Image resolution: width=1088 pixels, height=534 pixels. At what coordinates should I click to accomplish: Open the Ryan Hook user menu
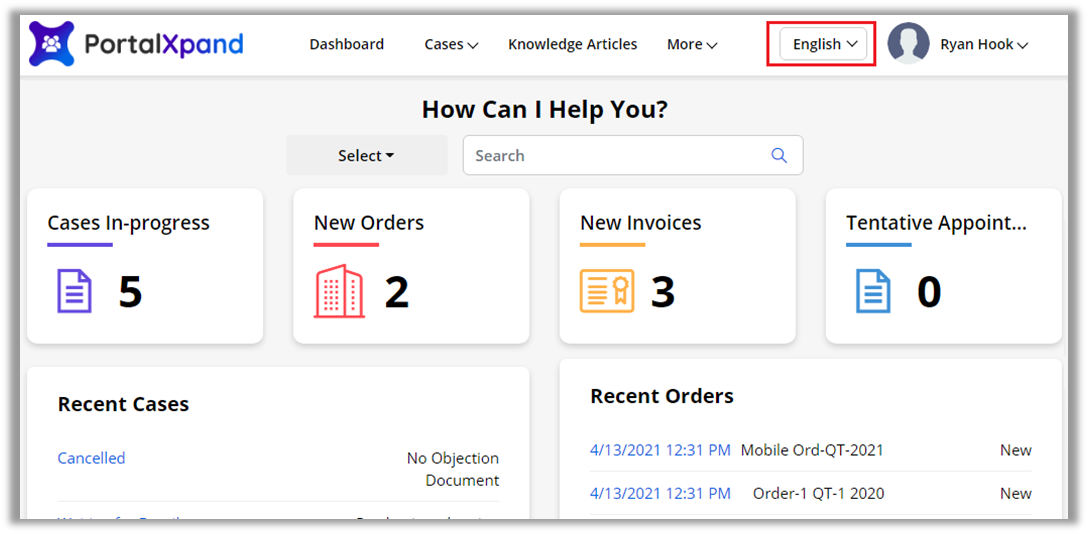point(984,44)
